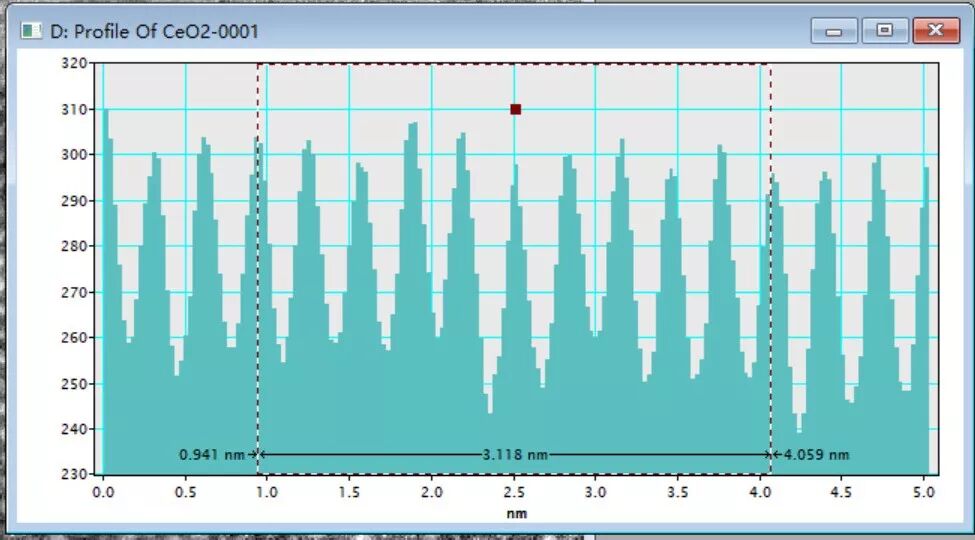The image size is (975, 540).
Task: Click the 280 y-axis value
Action: (74, 246)
